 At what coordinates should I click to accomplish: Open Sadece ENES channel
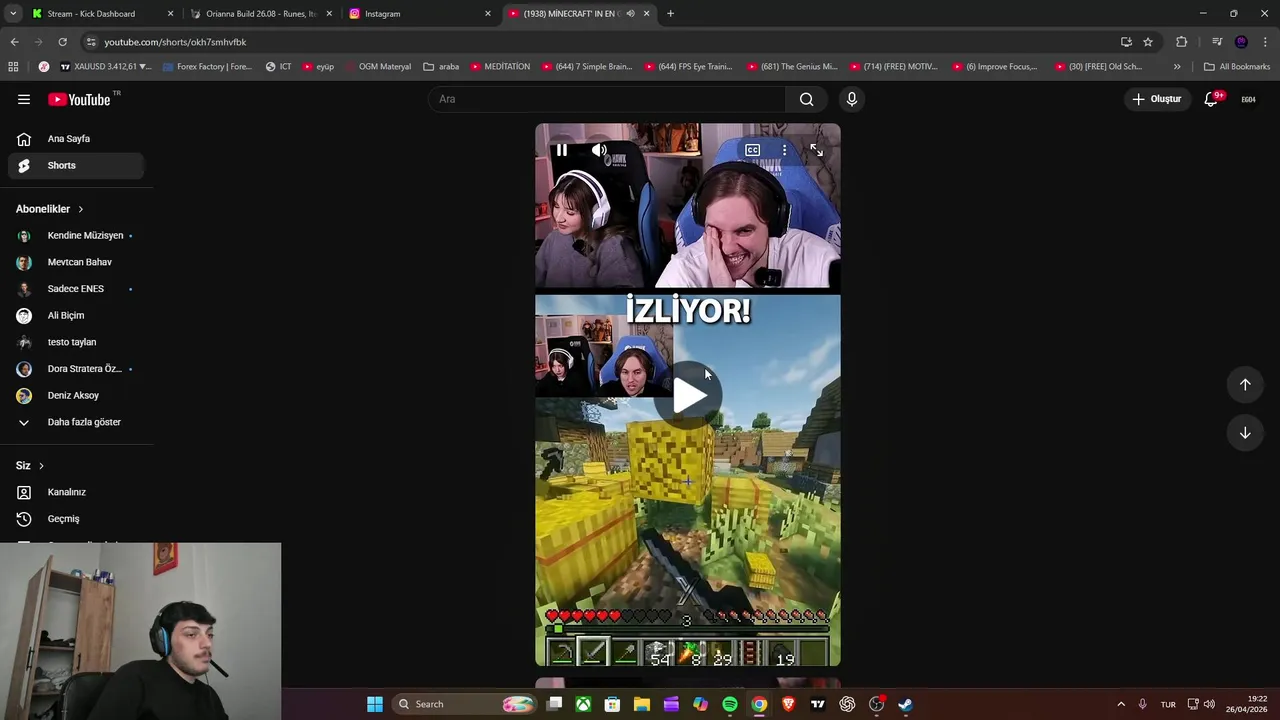click(x=76, y=289)
